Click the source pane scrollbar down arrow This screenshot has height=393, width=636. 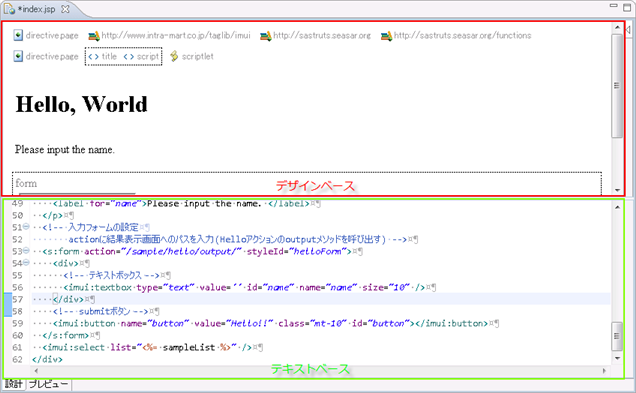coord(617,358)
